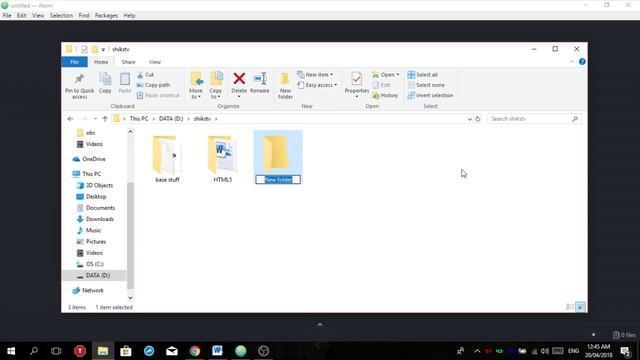Click the Search shikstv field
640x360 pixels.
tap(534, 119)
